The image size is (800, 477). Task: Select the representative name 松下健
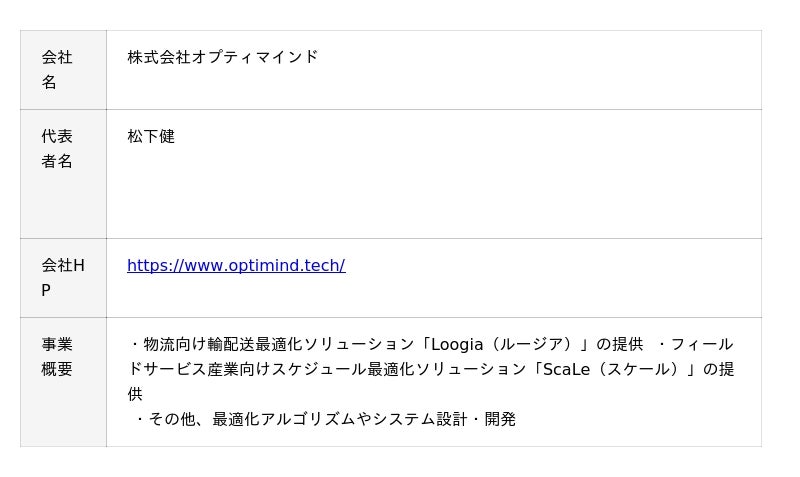click(151, 136)
